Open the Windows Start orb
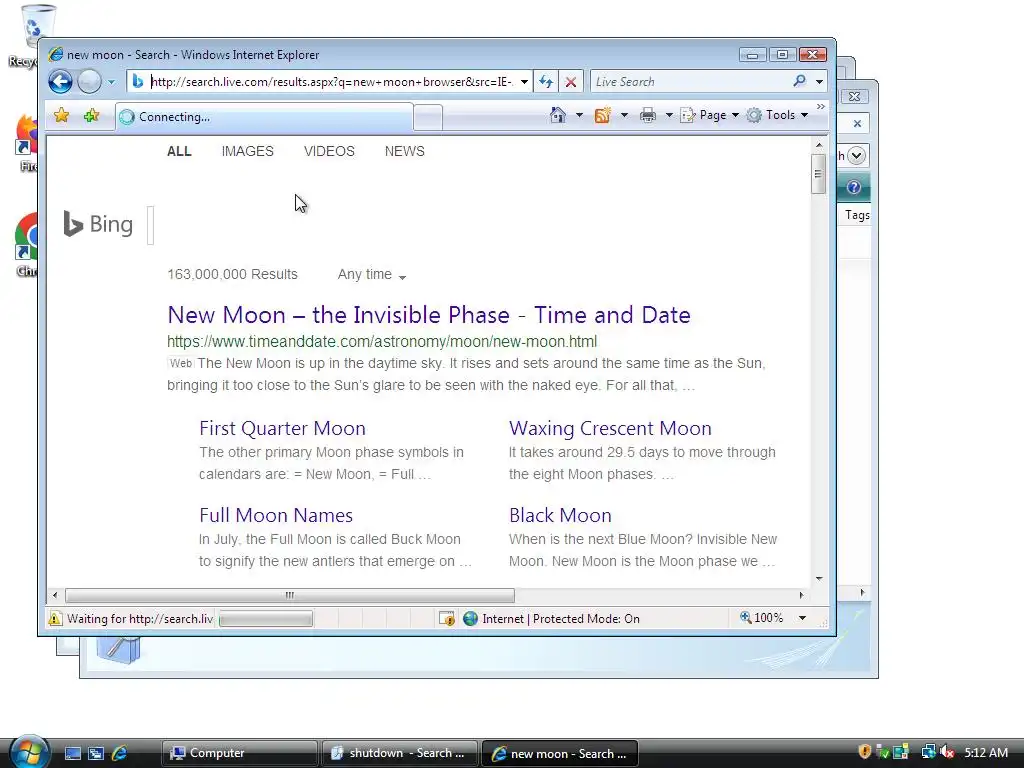This screenshot has height=768, width=1024. (x=29, y=751)
